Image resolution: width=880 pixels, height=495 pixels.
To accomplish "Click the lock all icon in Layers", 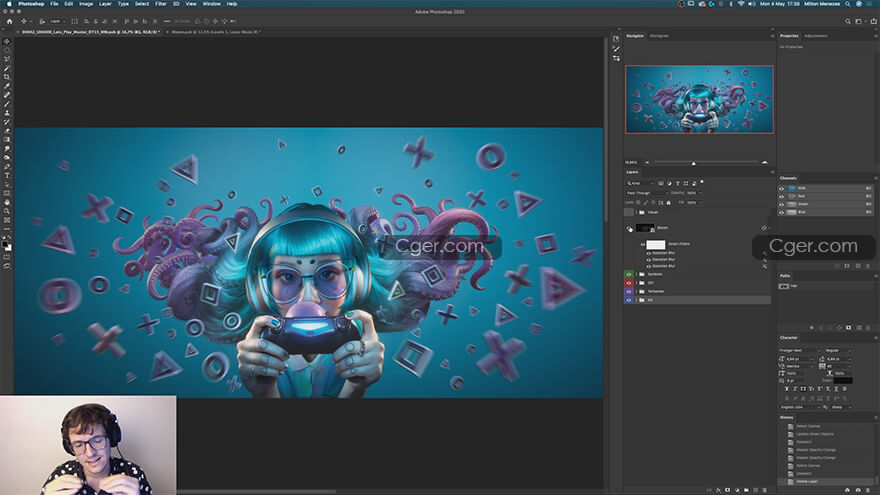I will click(x=668, y=203).
